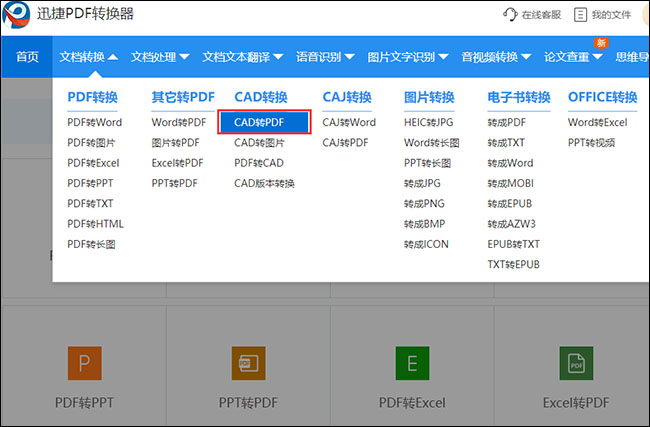
Task: Choose CAD转图片
Action: [260, 143]
